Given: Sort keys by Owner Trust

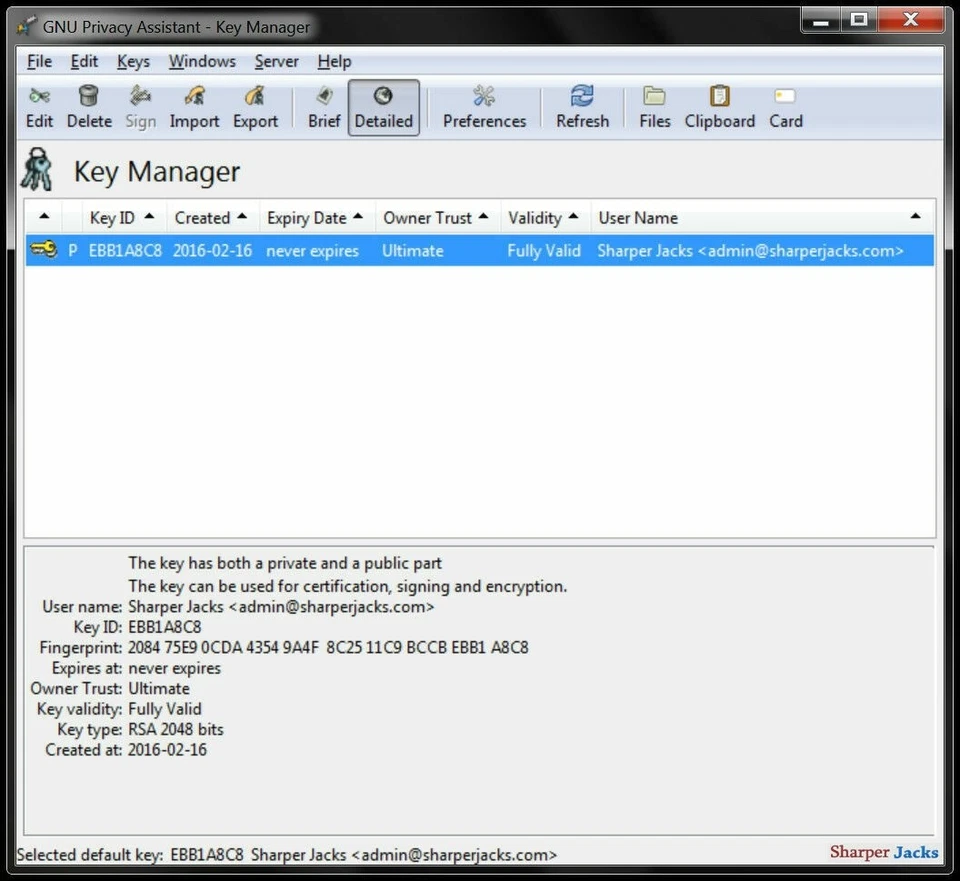Looking at the screenshot, I should click(428, 217).
